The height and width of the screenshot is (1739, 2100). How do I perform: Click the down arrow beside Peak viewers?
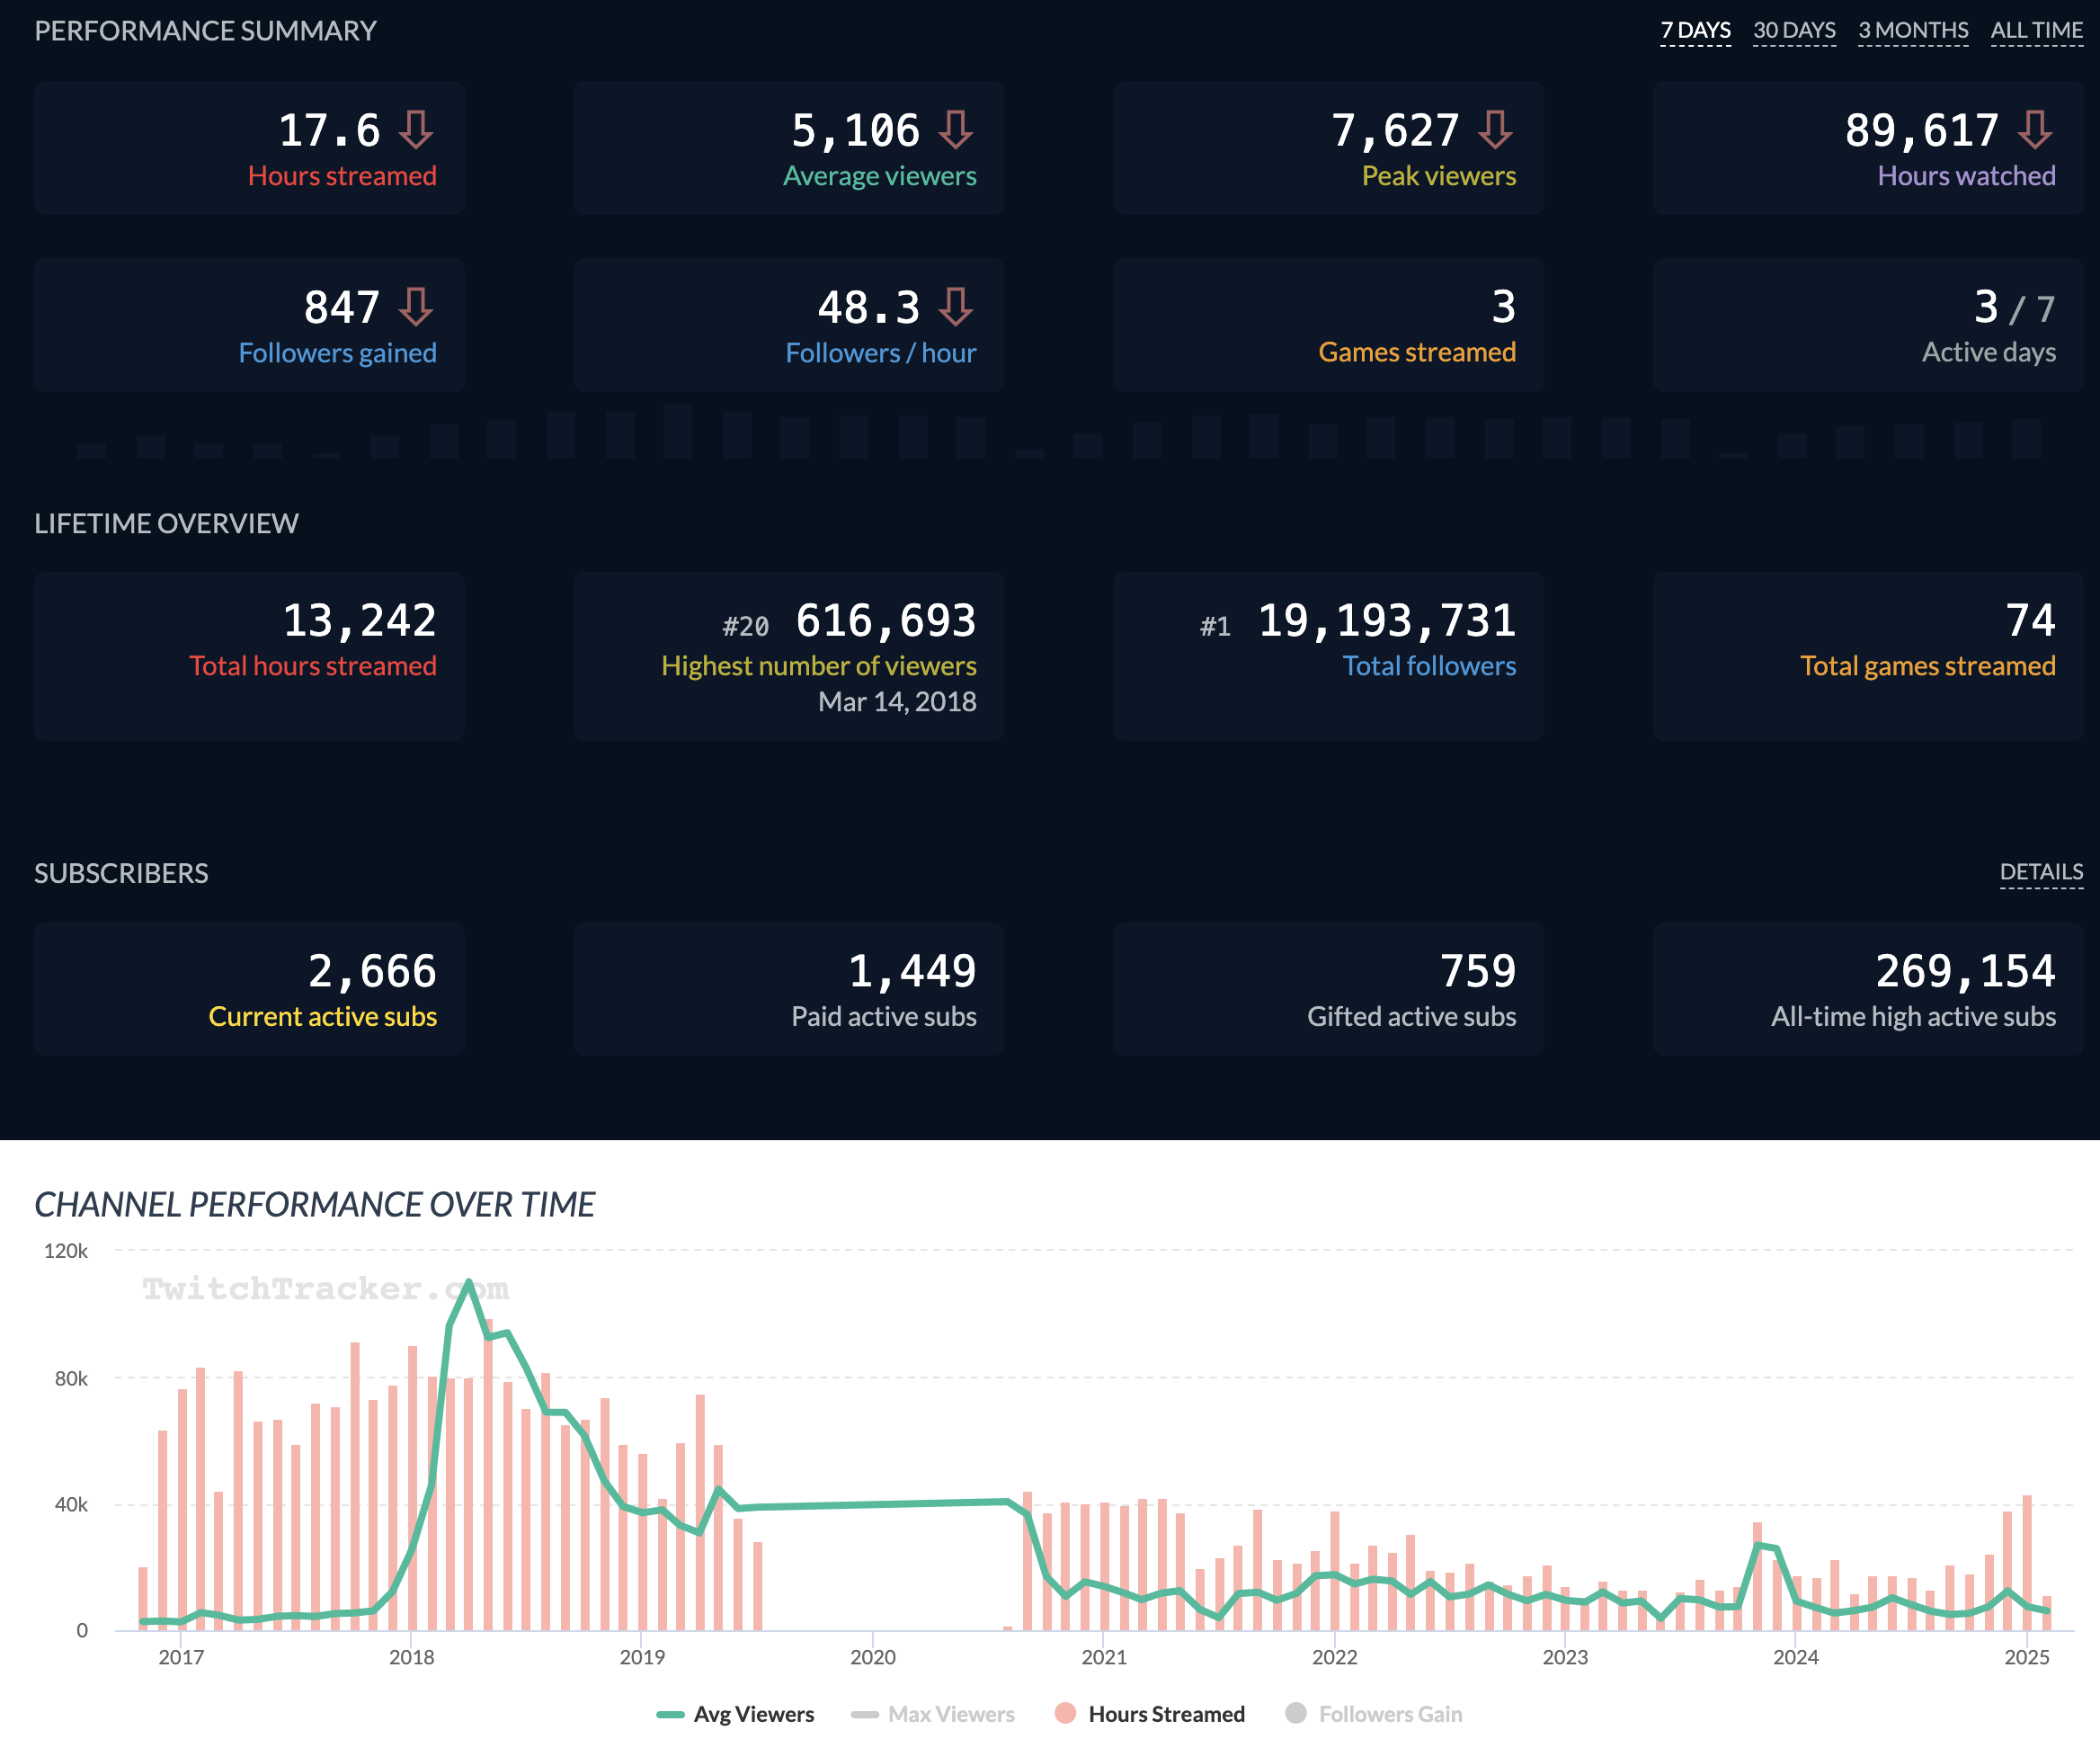tap(1494, 130)
